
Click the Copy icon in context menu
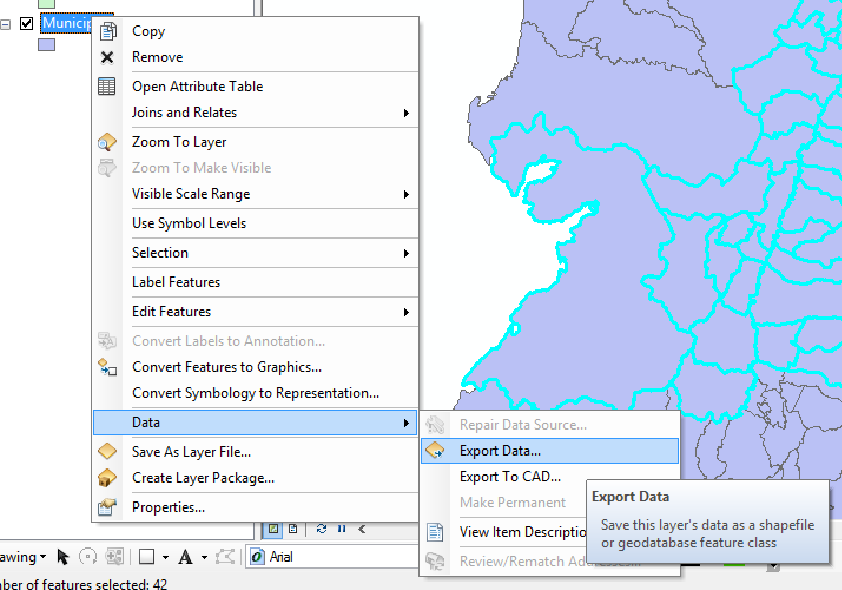point(107,31)
